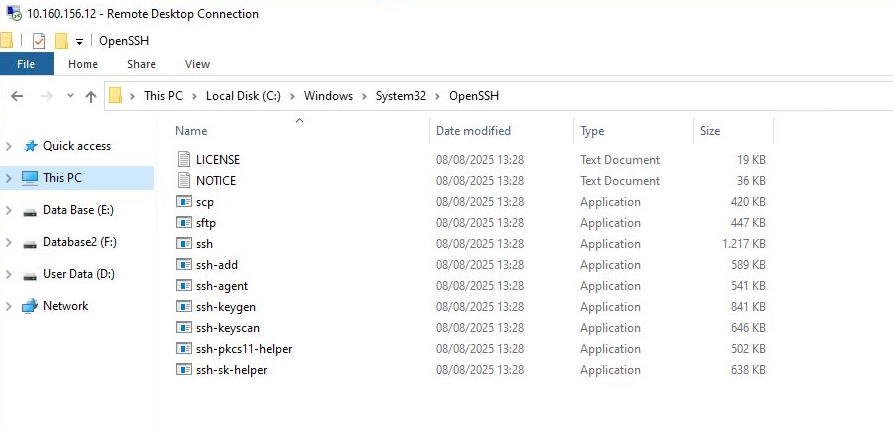Click the Database2 (F:) drive icon
This screenshot has width=893, height=430.
30,244
